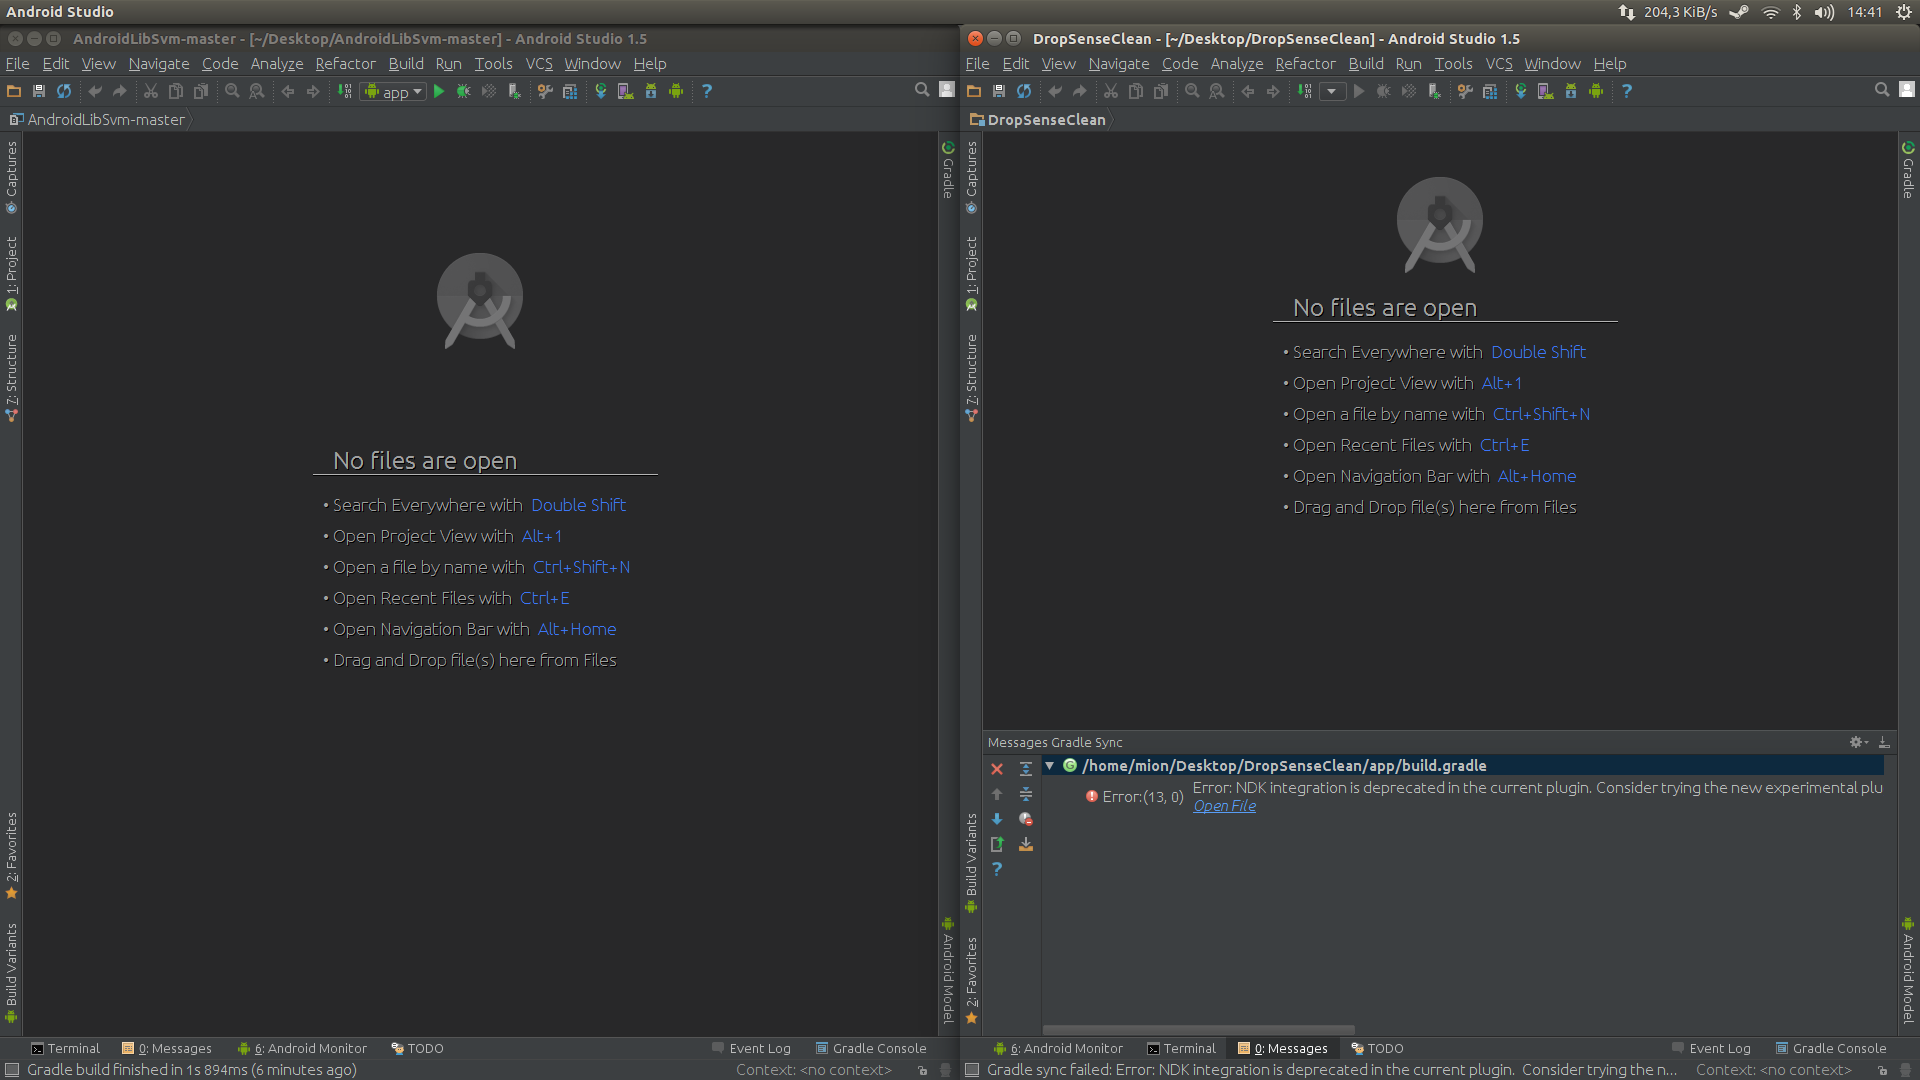This screenshot has width=1920, height=1080.
Task: Open Event Log in DropSenseClean window
Action: point(1711,1048)
